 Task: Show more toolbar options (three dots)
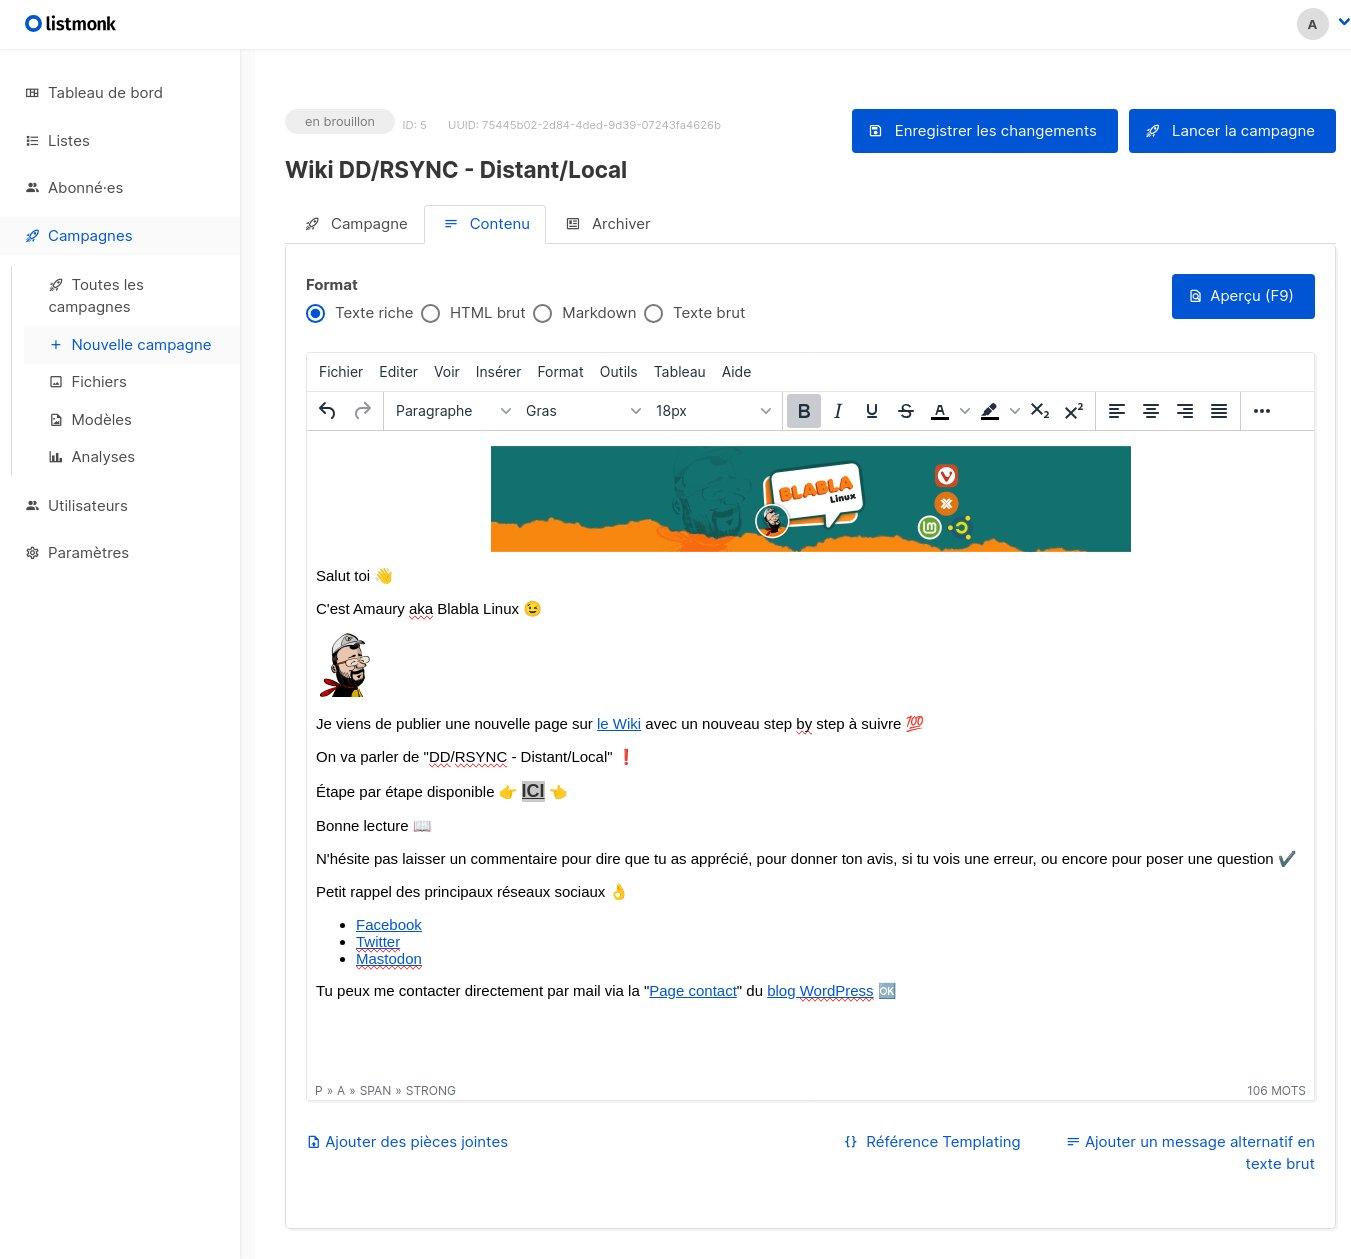[1262, 411]
